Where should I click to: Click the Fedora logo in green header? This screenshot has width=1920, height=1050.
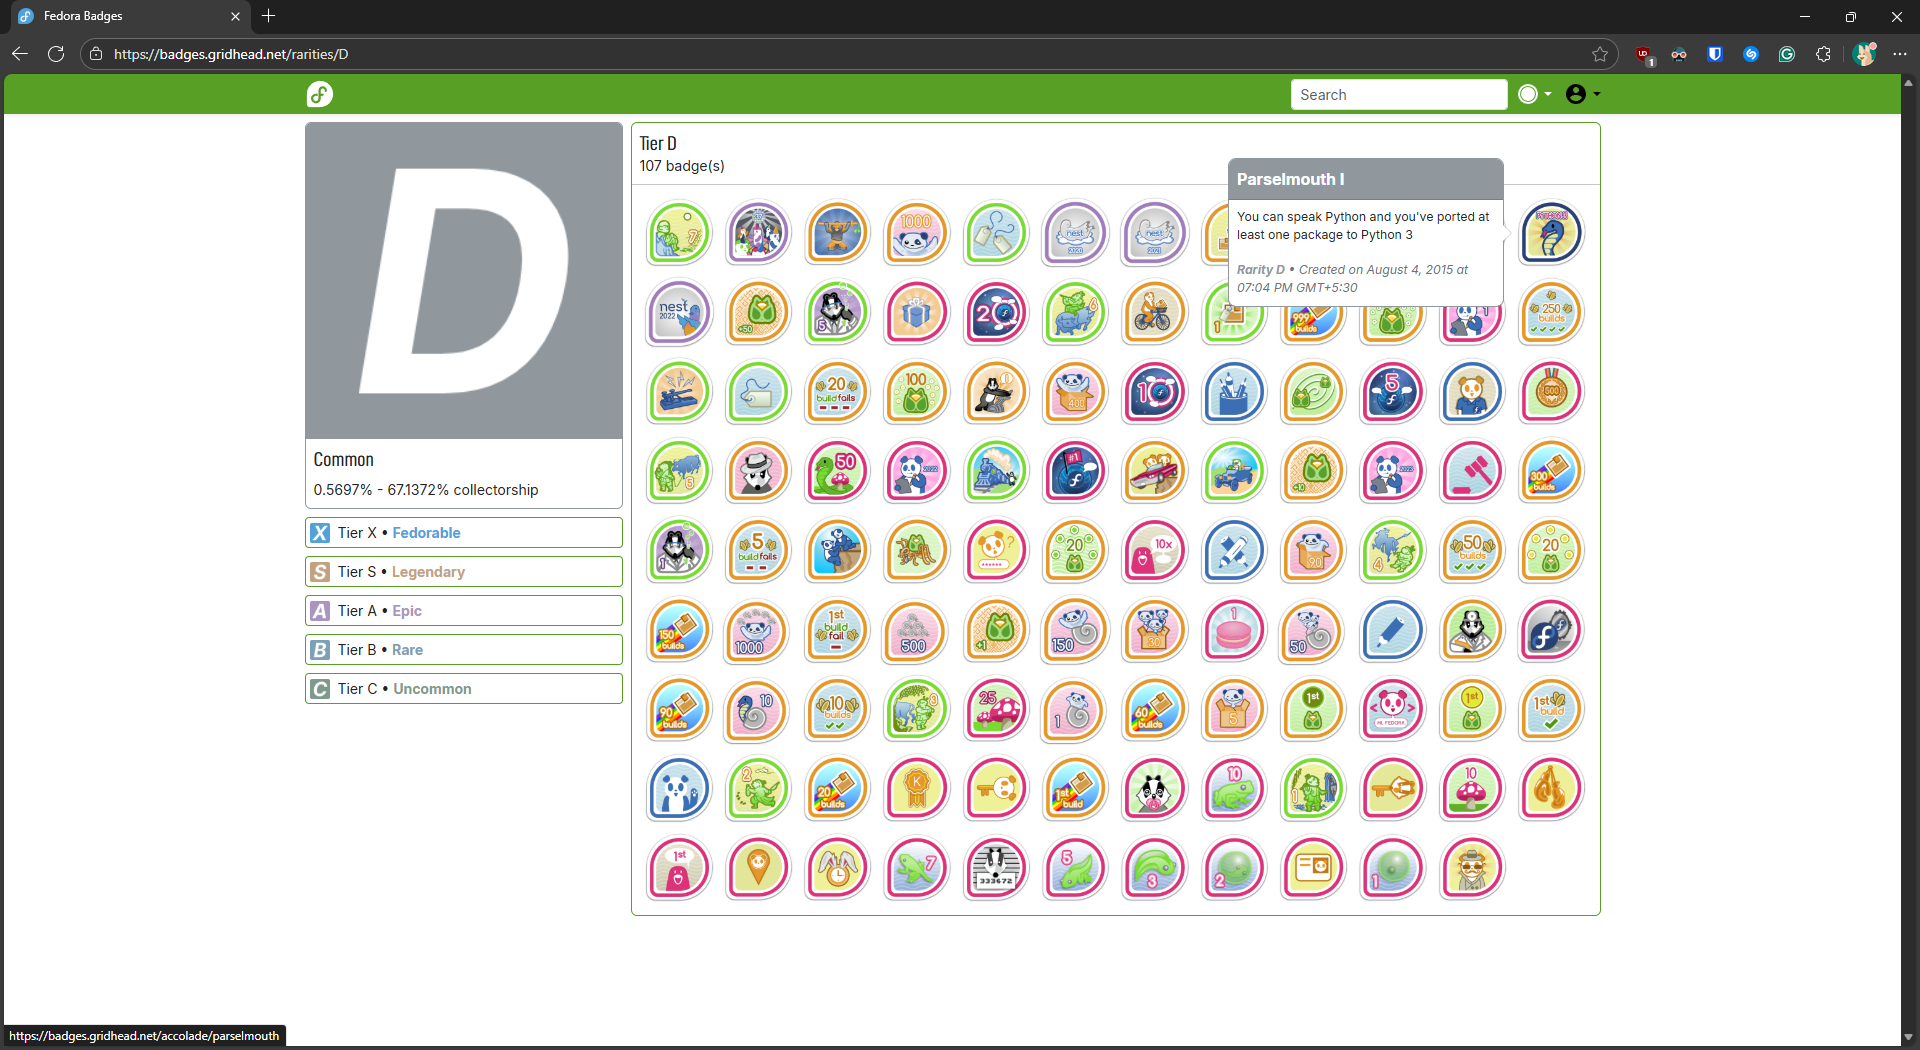click(x=319, y=94)
